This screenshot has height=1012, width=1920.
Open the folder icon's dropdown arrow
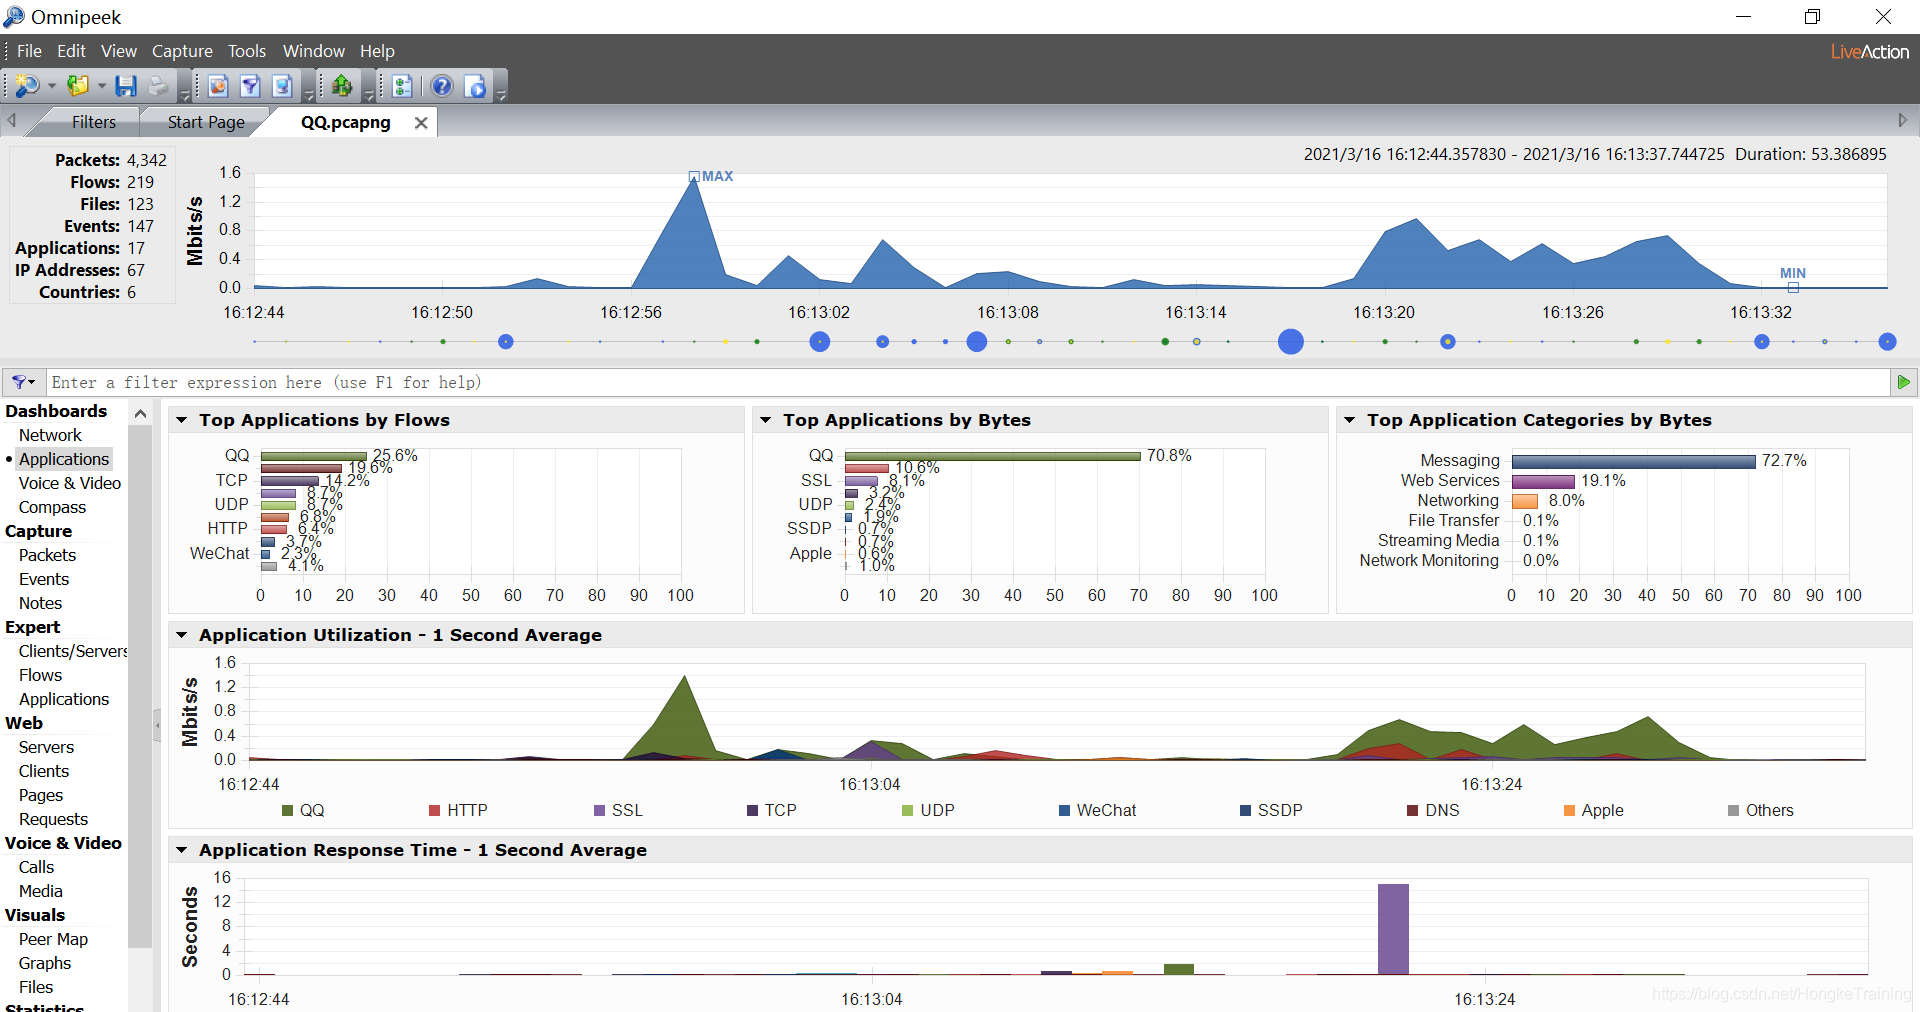[x=102, y=86]
